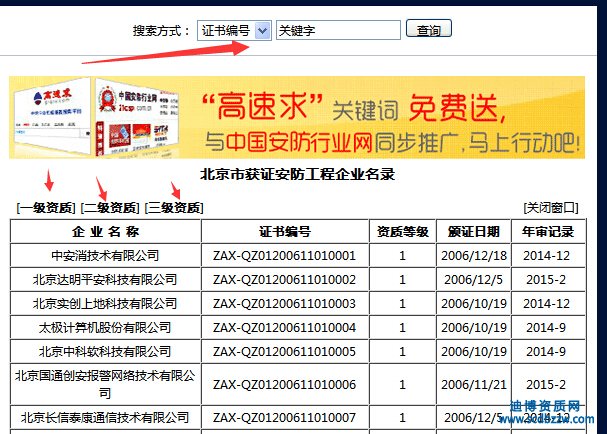The image size is (607, 434).
Task: Click the 北京实创上地科技有限公司 entry
Action: [x=105, y=304]
